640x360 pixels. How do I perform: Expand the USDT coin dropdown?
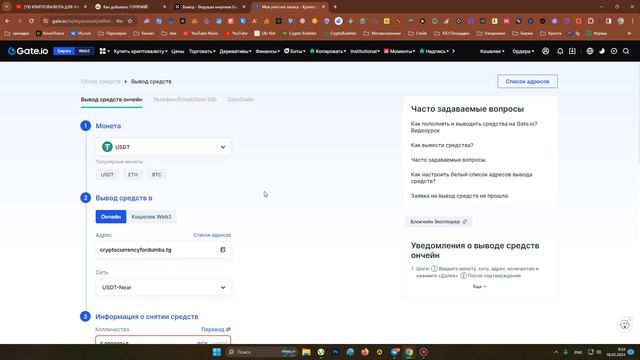pos(163,147)
